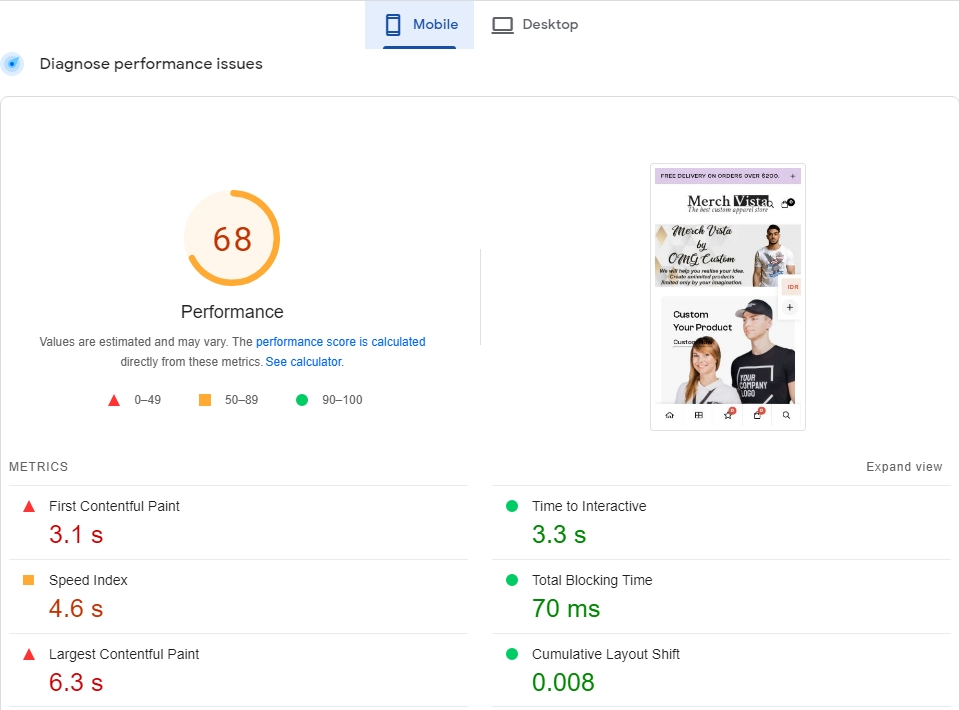Click the orange square beside Speed Index

29,580
